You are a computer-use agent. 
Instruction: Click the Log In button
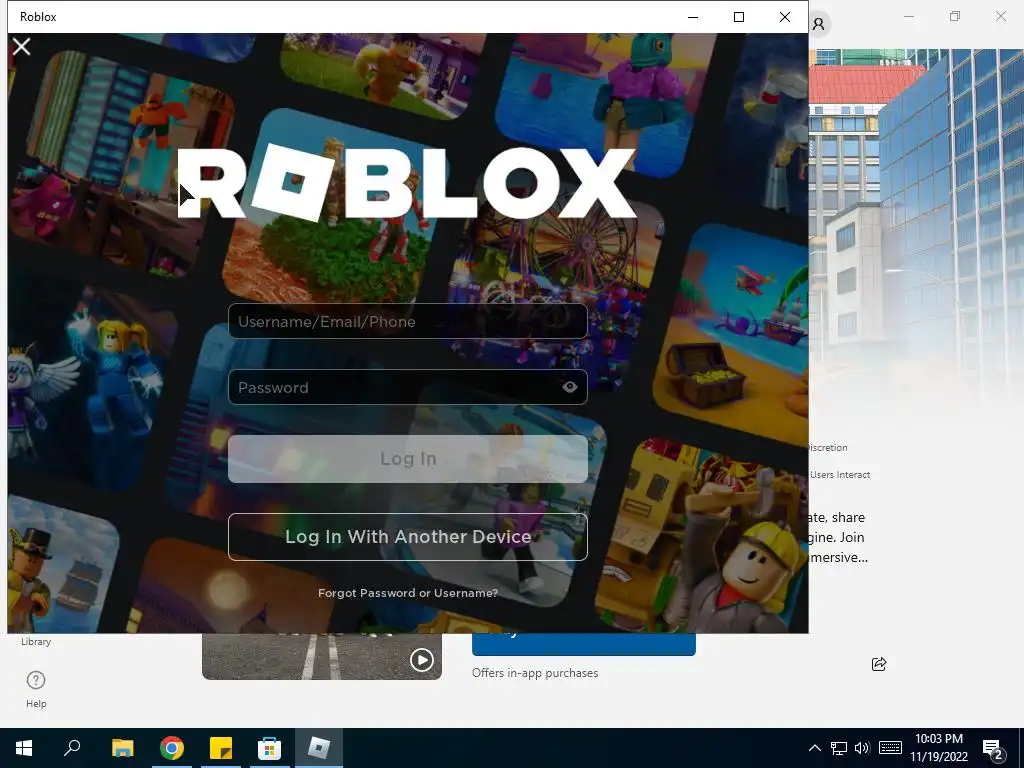[408, 459]
